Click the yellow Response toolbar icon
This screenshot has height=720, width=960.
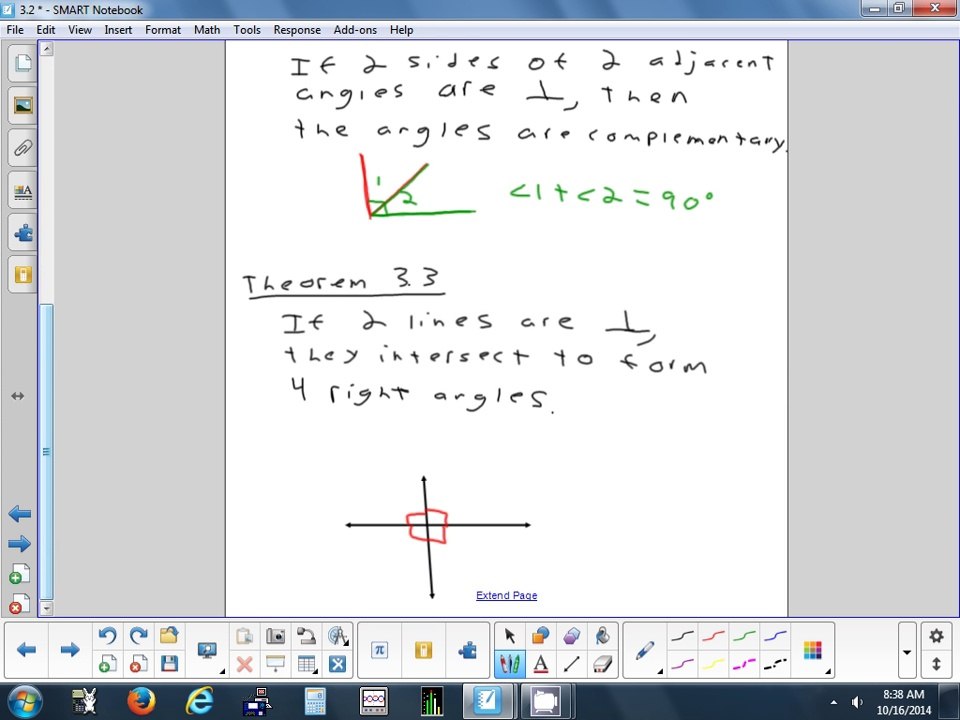click(x=423, y=650)
